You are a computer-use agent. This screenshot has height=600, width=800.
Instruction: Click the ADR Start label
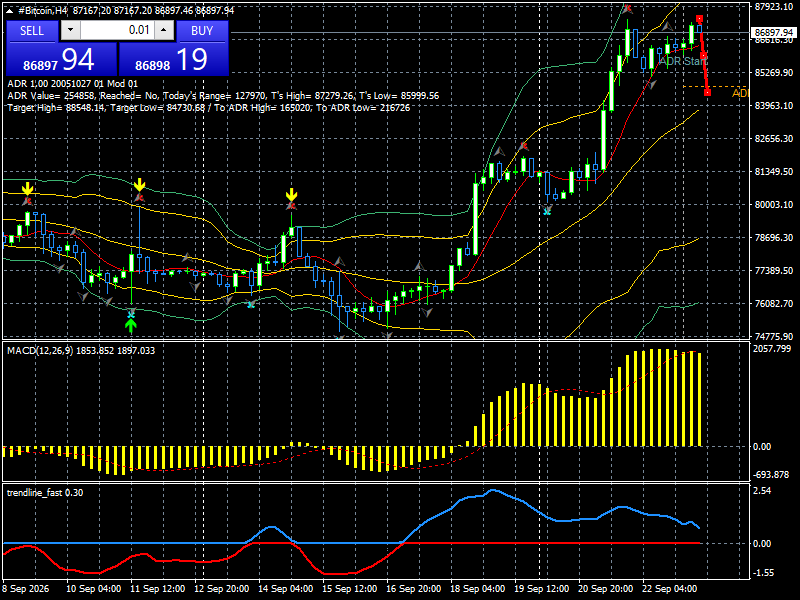point(683,61)
